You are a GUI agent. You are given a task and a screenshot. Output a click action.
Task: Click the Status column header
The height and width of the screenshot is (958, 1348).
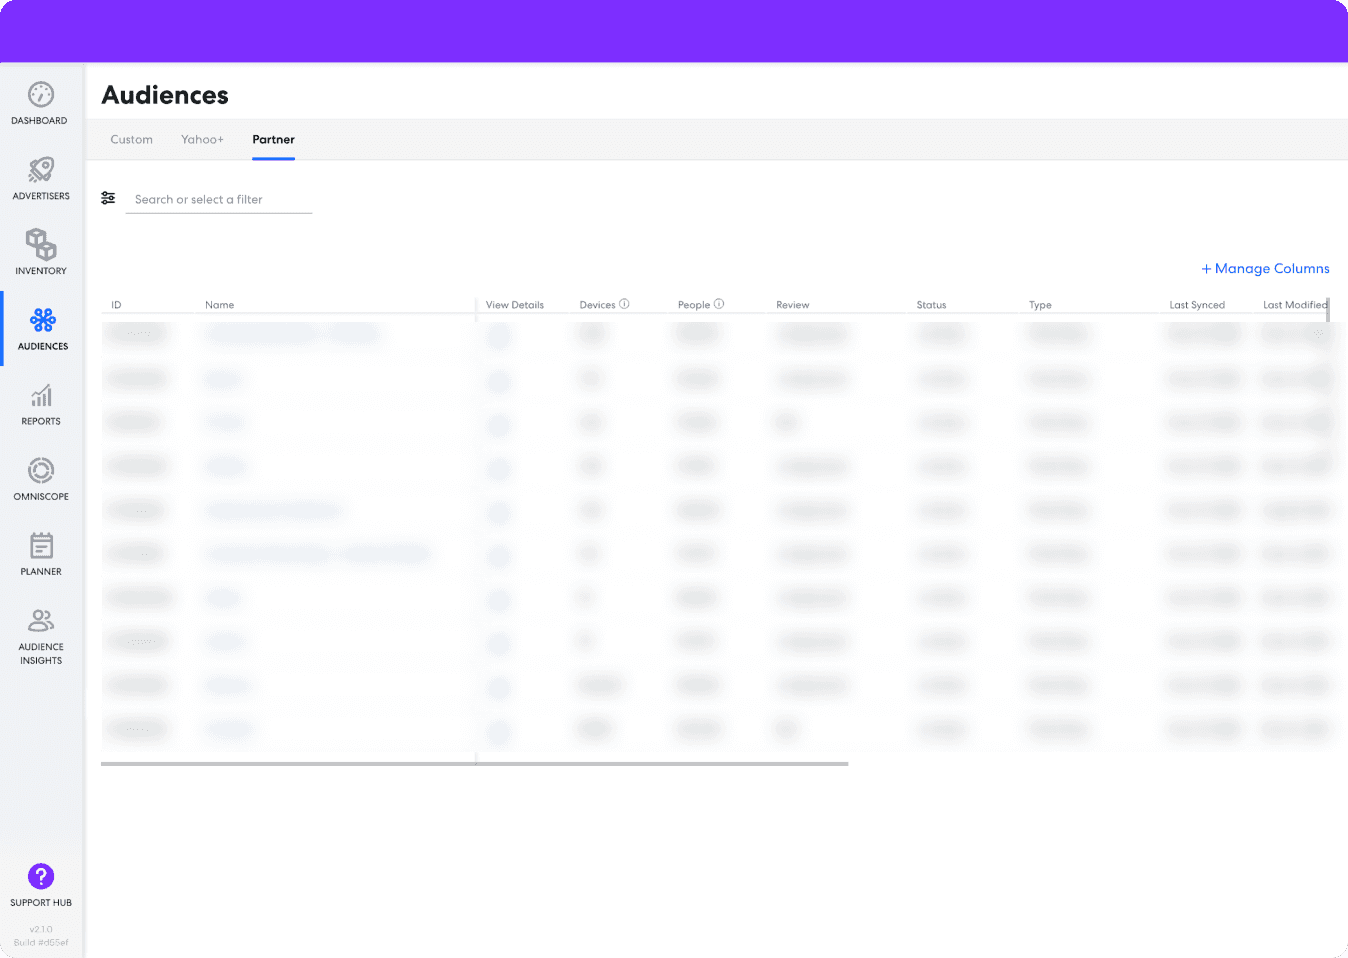pos(931,305)
